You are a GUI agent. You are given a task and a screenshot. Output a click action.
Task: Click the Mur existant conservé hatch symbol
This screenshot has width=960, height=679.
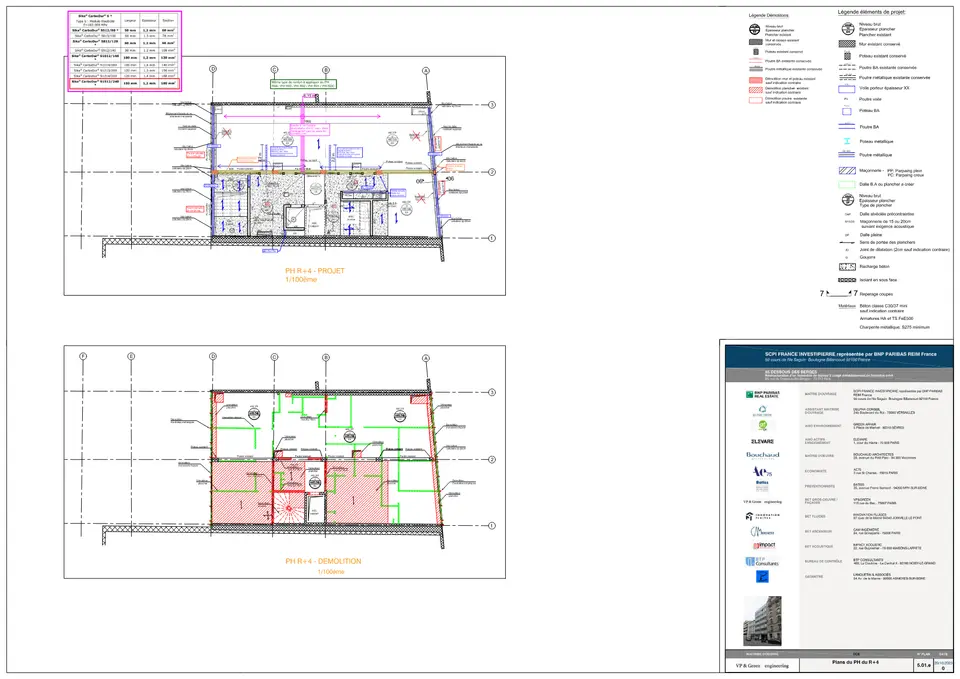847,44
